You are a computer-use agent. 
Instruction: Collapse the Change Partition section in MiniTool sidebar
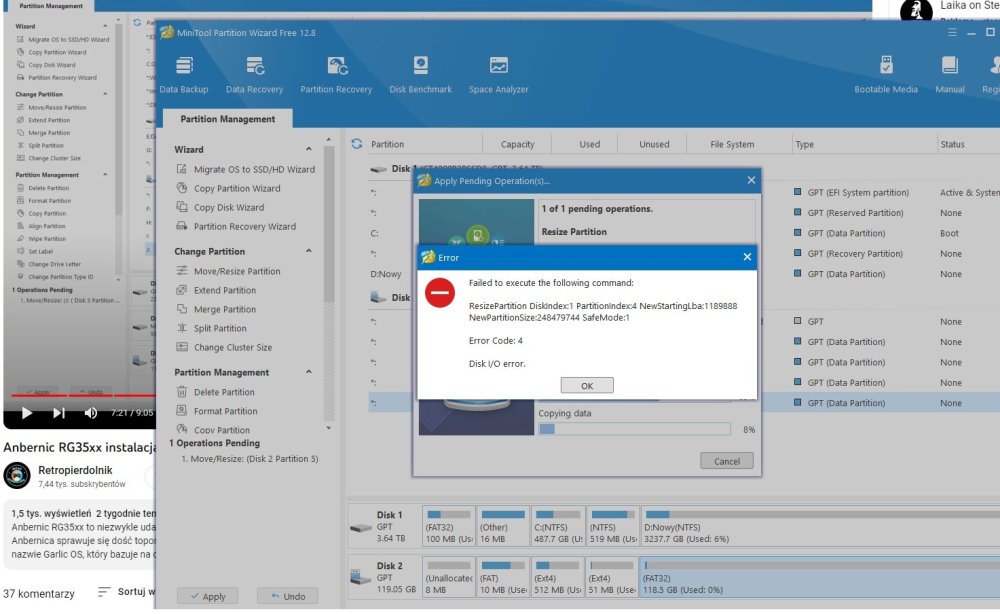pos(309,251)
